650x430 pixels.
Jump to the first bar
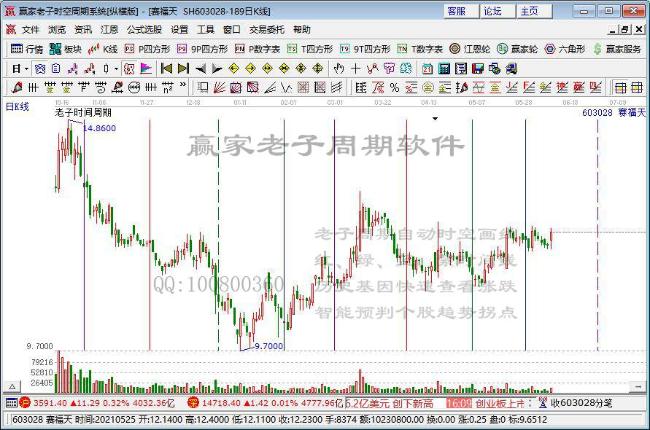coord(166,68)
